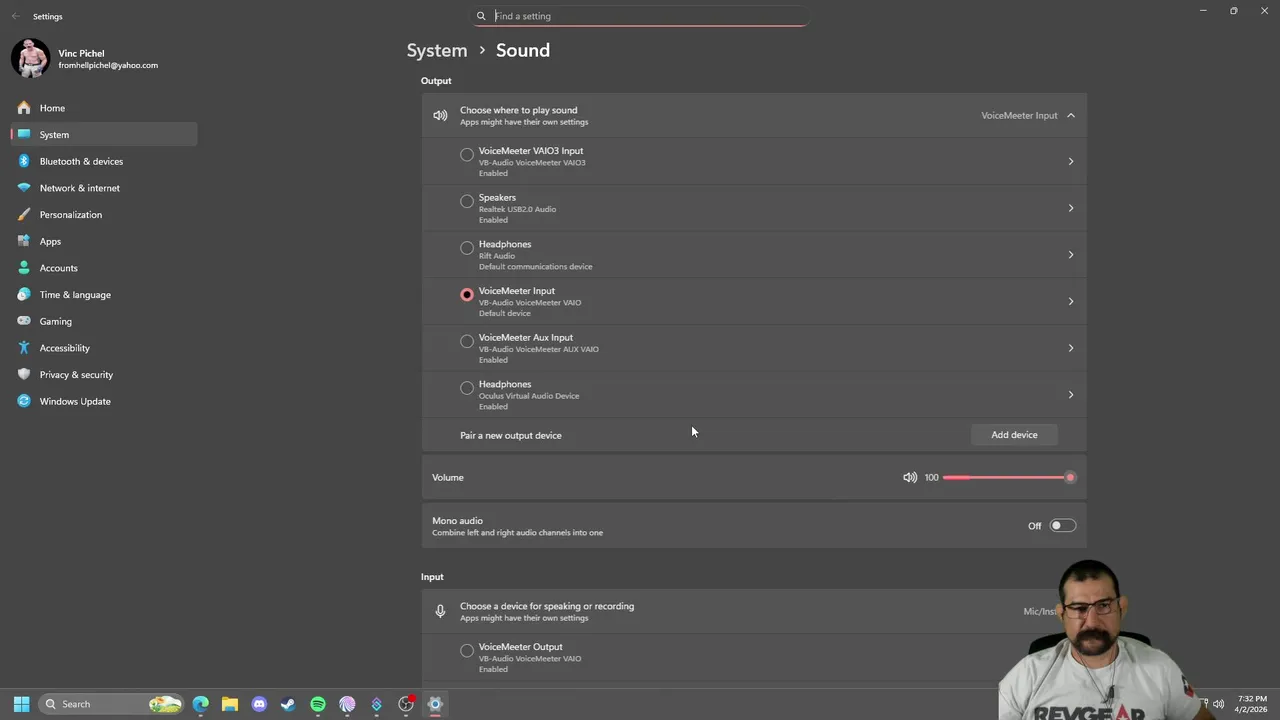Image resolution: width=1280 pixels, height=720 pixels.
Task: Click the Bluetooth & devices sidebar icon
Action: [x=22, y=161]
